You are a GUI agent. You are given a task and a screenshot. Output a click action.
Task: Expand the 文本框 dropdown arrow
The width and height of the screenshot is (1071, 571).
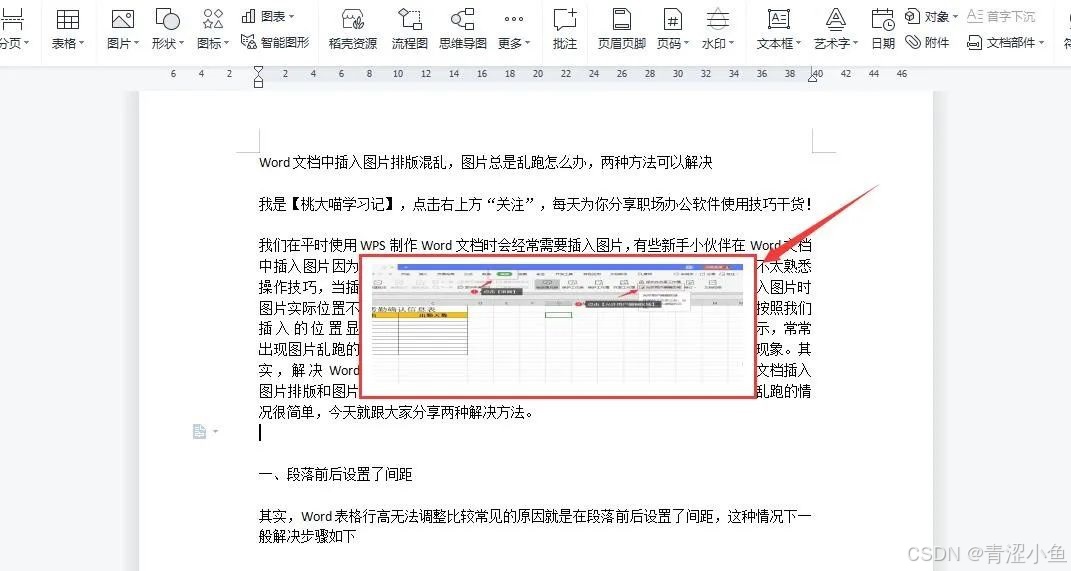coord(798,43)
